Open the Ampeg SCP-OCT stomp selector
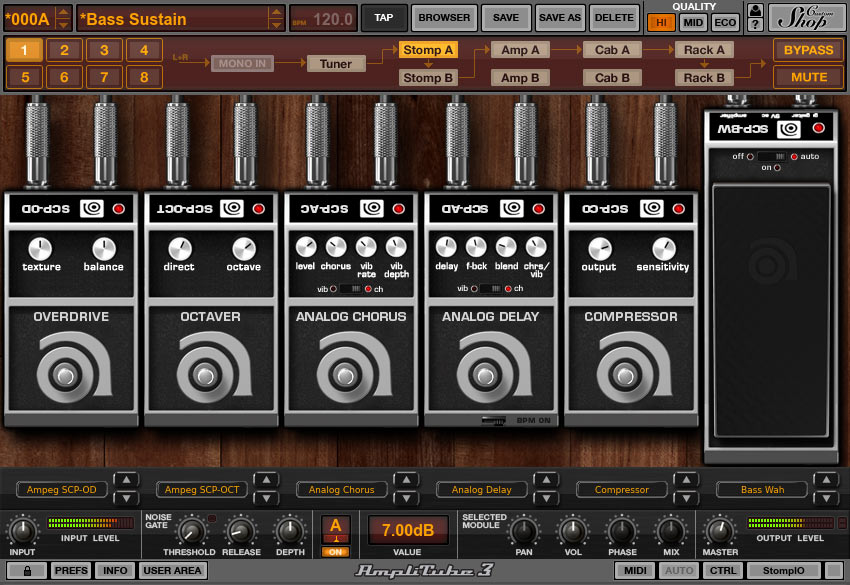850x585 pixels. pos(202,490)
